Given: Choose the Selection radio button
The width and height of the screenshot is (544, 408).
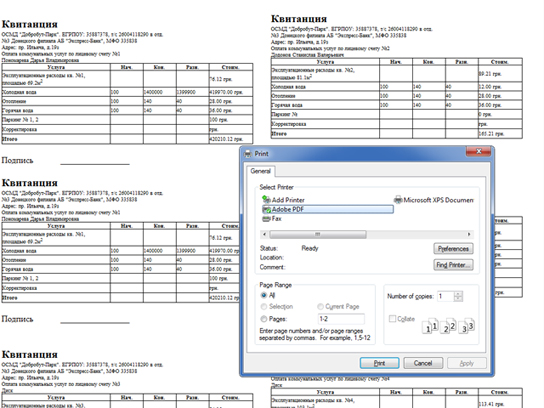Looking at the screenshot, I should [x=264, y=306].
